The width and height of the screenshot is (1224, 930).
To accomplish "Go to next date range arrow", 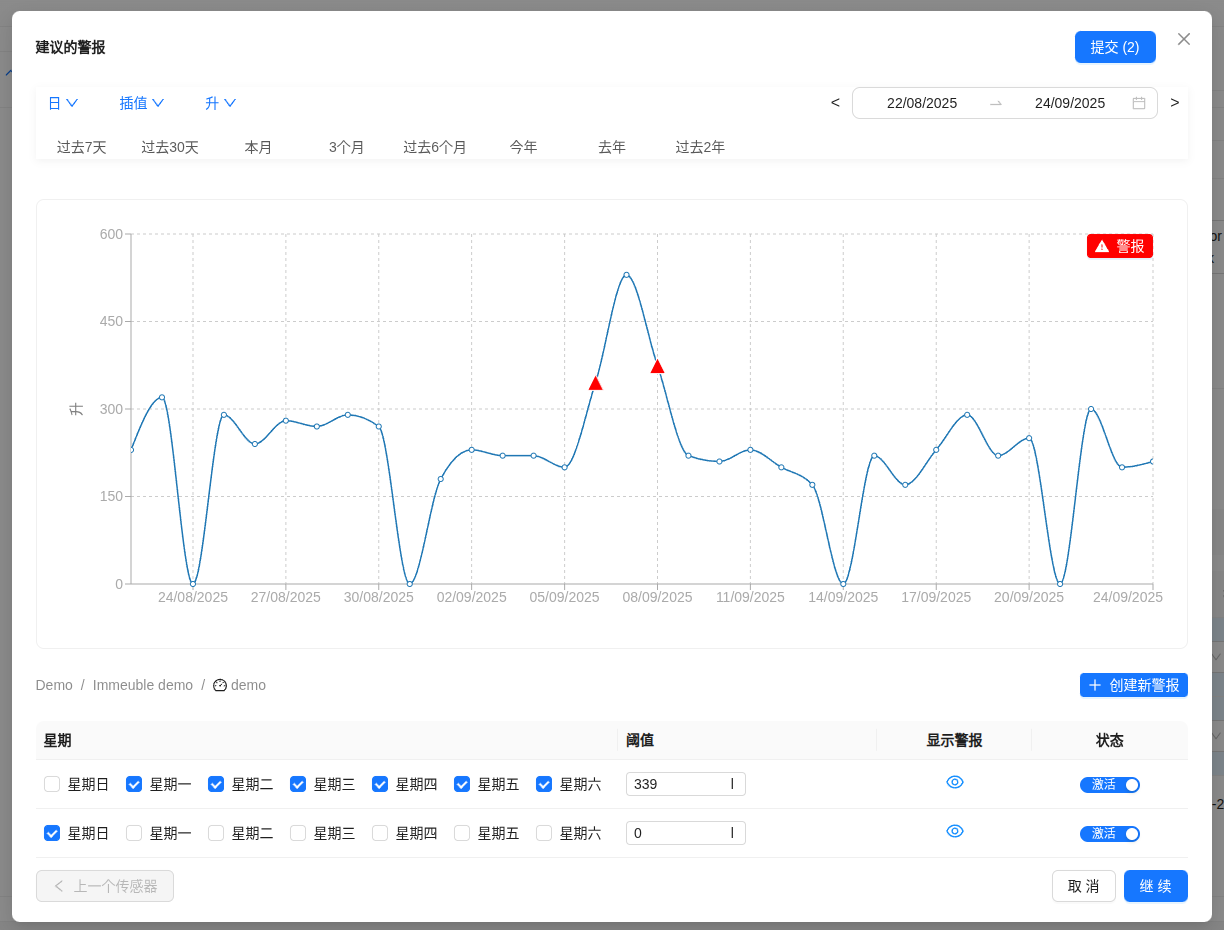I will pos(1174,103).
